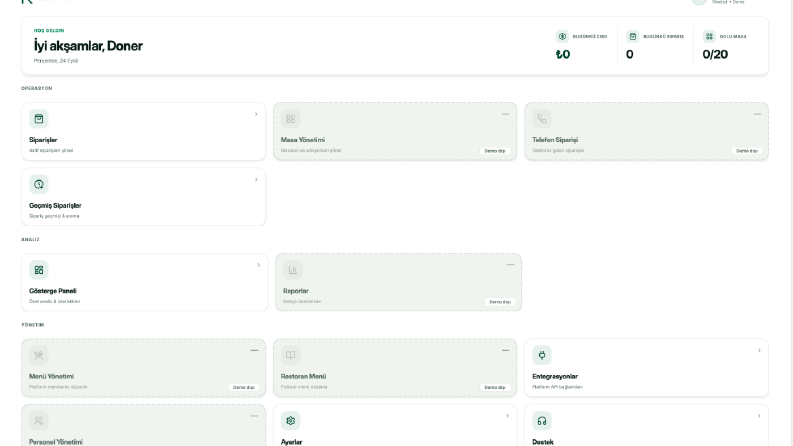Expand the Geçmiş Siparişler card chevron
This screenshot has width=793, height=446.
(x=256, y=180)
